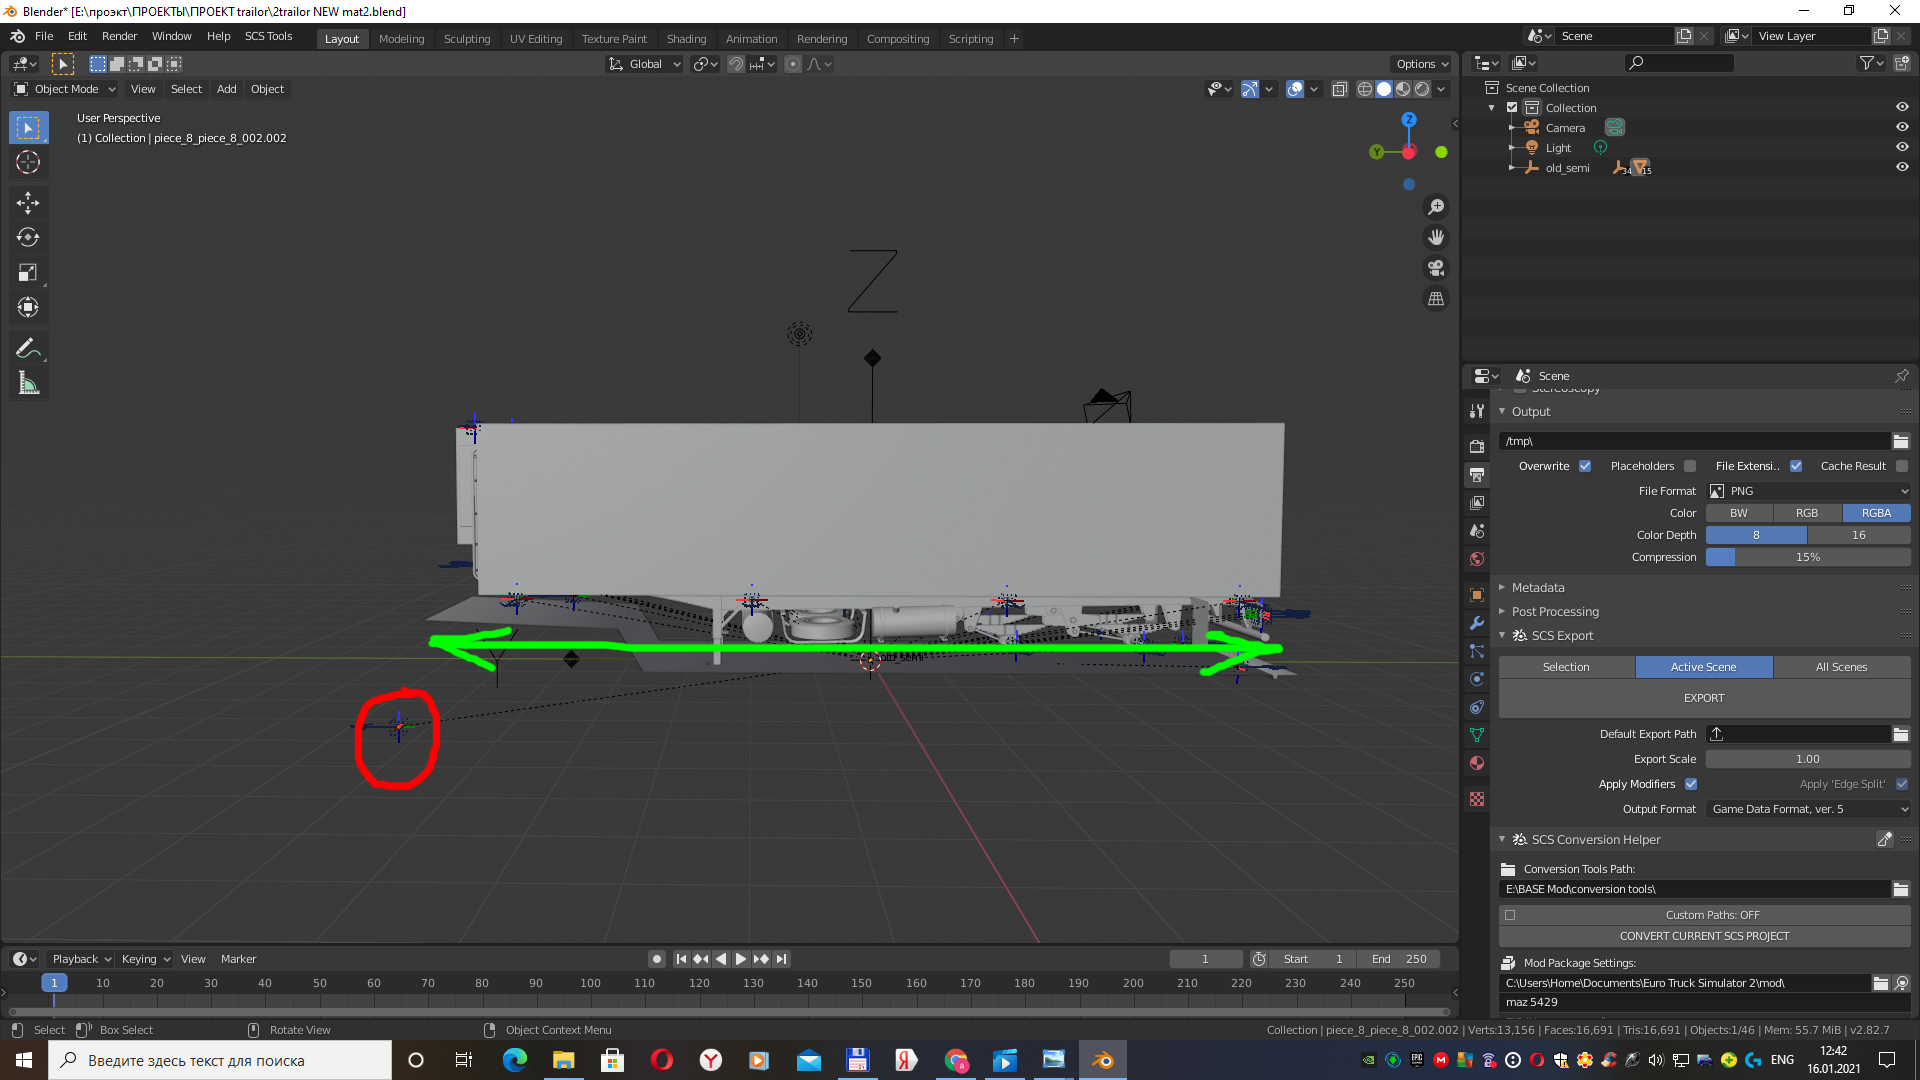
Task: Activate the Scale tool
Action: 28,272
